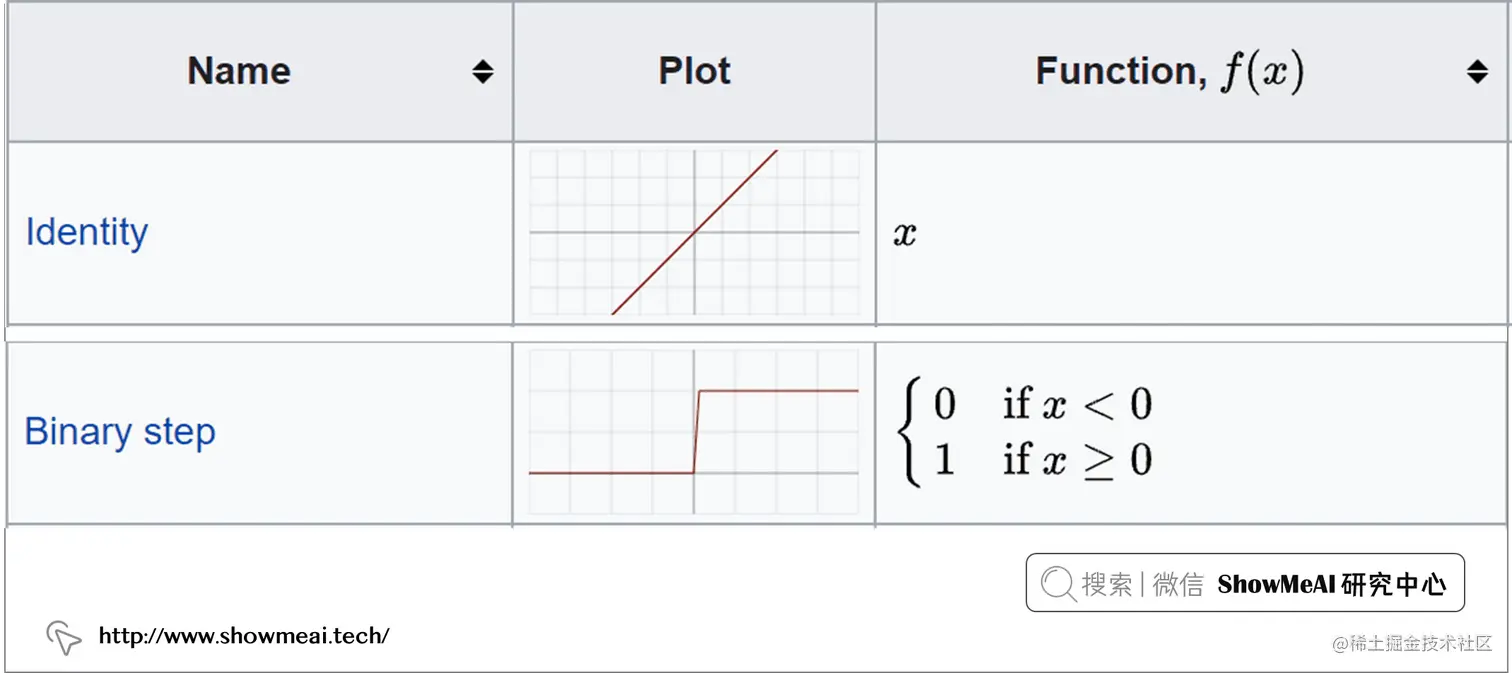Open the Binary step plot thumbnail

click(694, 432)
